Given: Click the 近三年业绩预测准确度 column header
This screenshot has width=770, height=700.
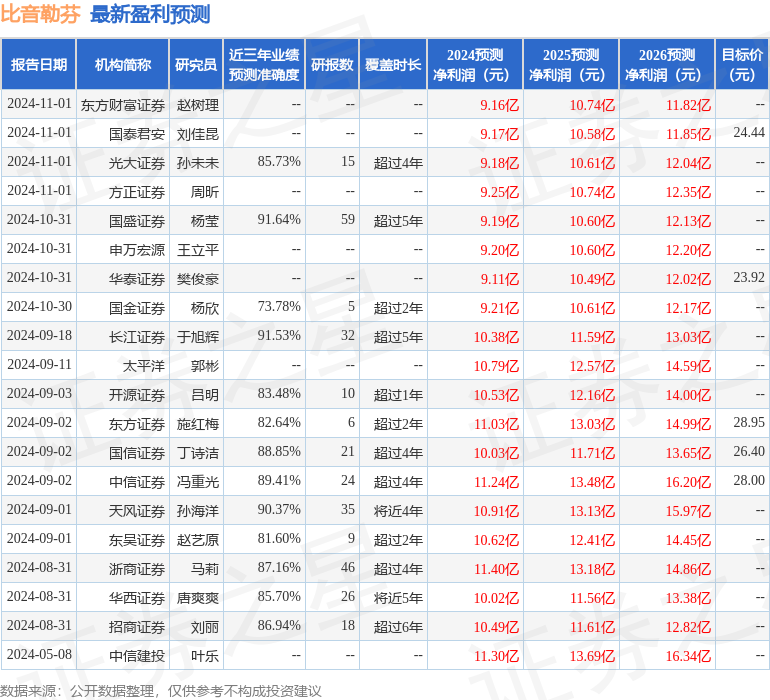Looking at the screenshot, I should [x=263, y=65].
